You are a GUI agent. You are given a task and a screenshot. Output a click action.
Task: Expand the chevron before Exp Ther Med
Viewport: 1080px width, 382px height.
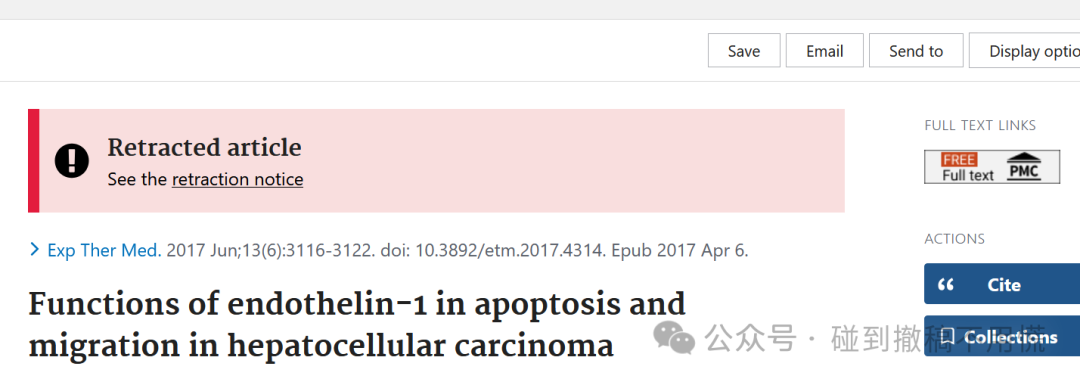[34, 250]
